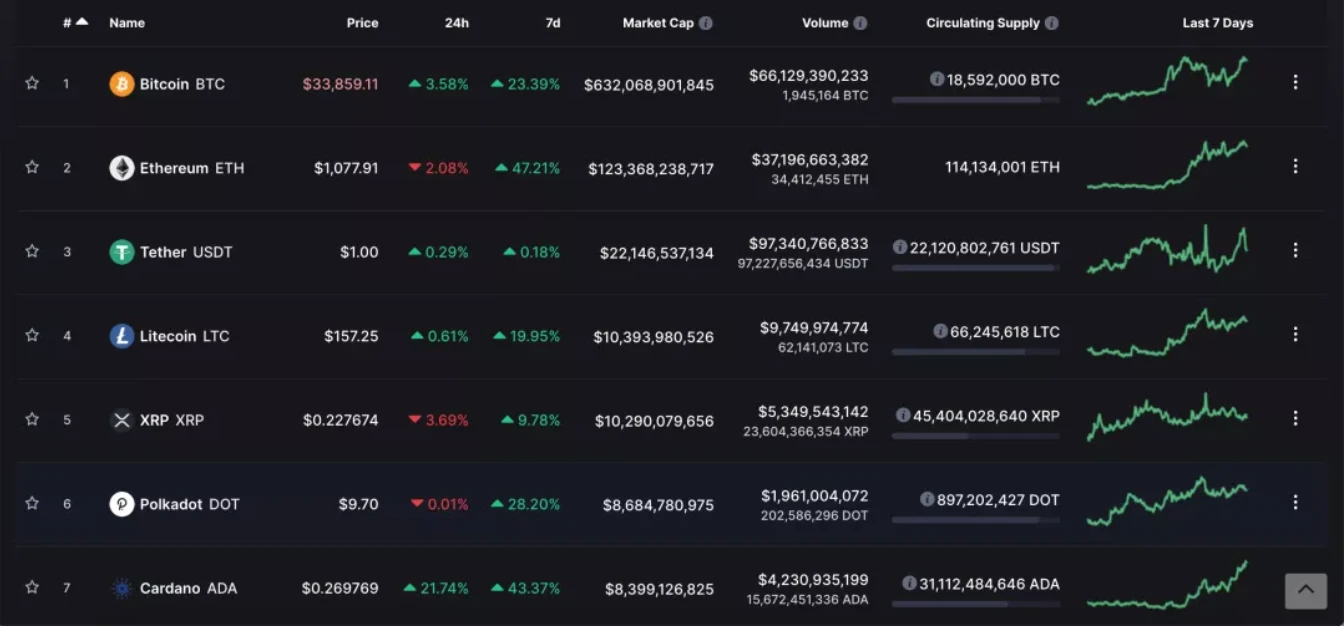The image size is (1344, 626).
Task: Sort by the 7d change column
Action: [553, 23]
